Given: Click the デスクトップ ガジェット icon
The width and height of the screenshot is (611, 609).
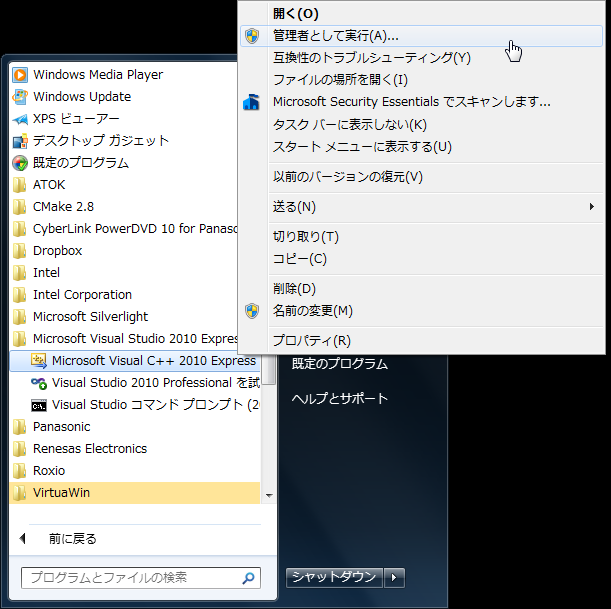Looking at the screenshot, I should pos(20,141).
